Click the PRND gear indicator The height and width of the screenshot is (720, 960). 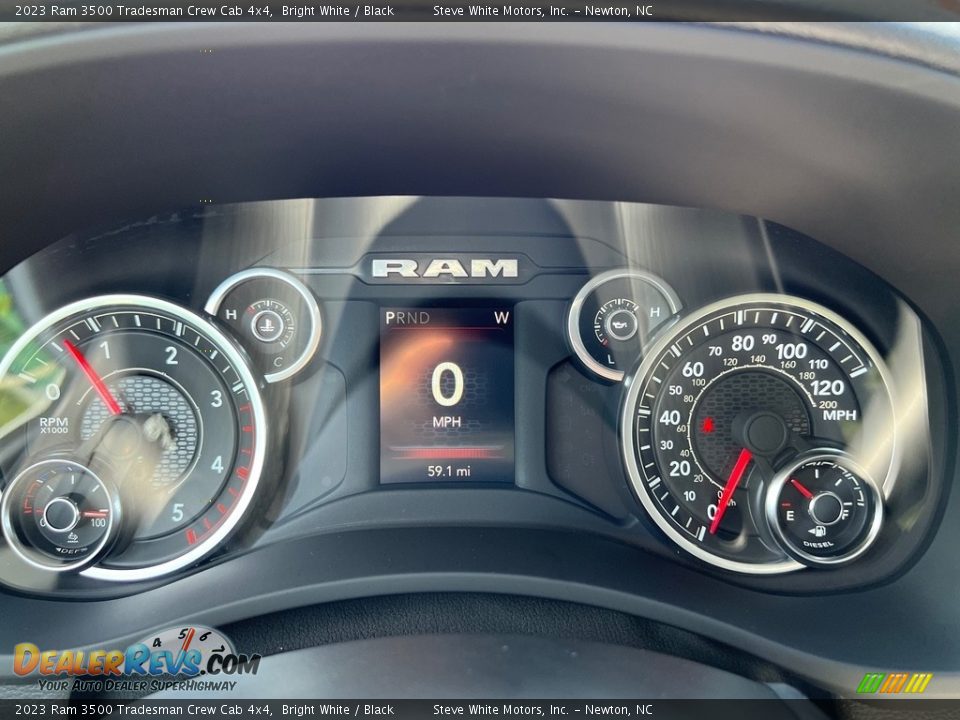[407, 318]
